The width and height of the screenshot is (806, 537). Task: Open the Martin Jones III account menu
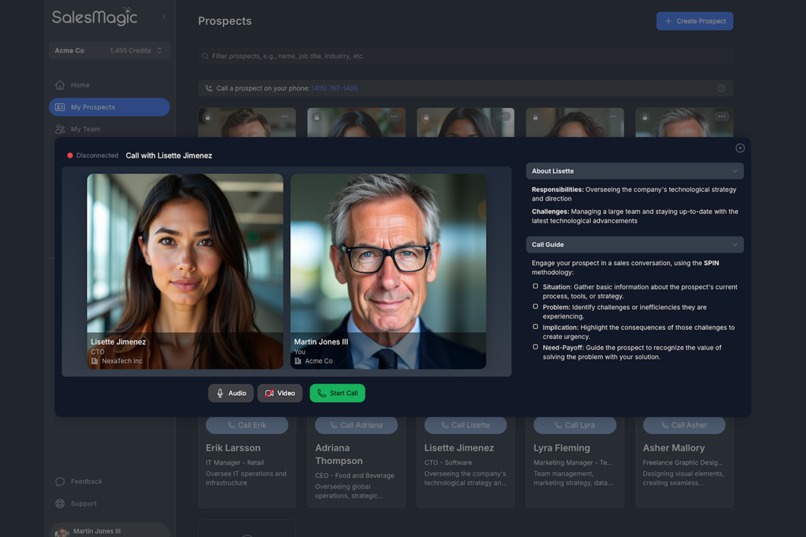(x=109, y=531)
